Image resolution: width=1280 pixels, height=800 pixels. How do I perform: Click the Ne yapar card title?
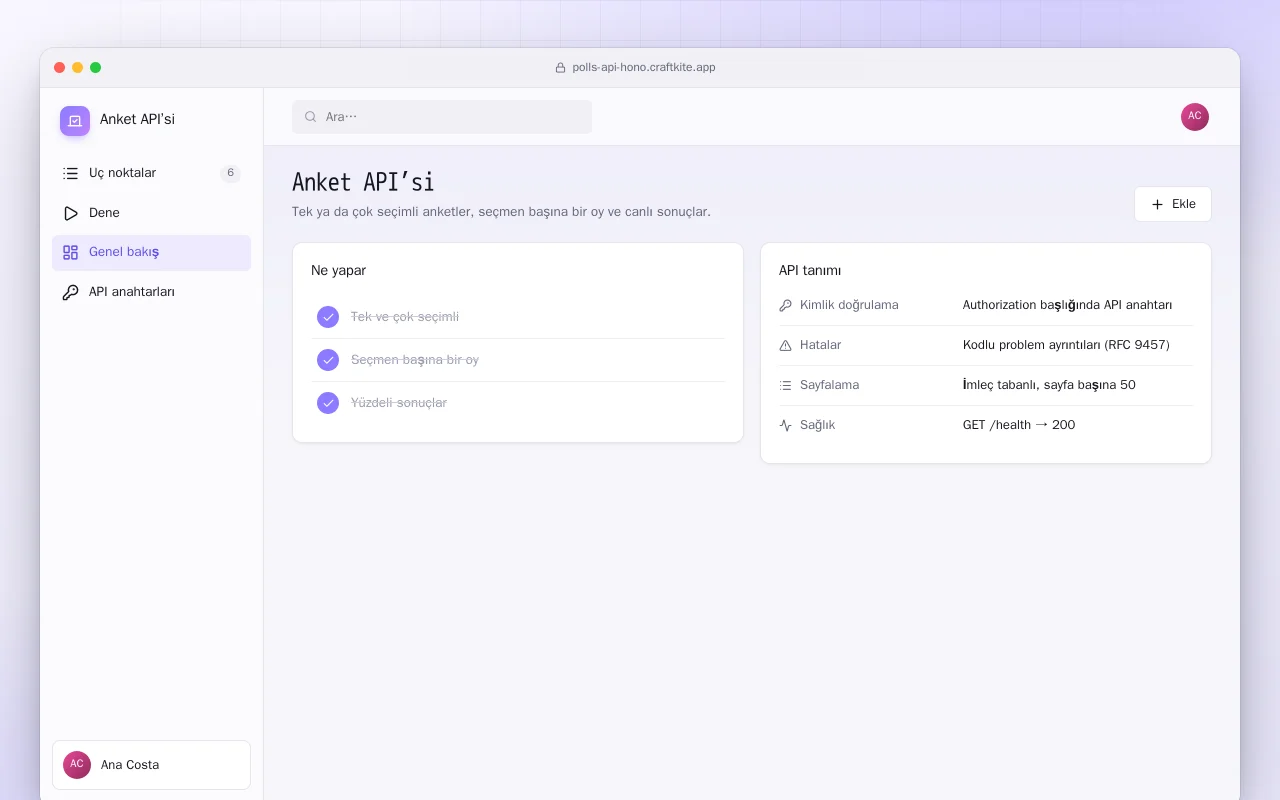point(338,271)
